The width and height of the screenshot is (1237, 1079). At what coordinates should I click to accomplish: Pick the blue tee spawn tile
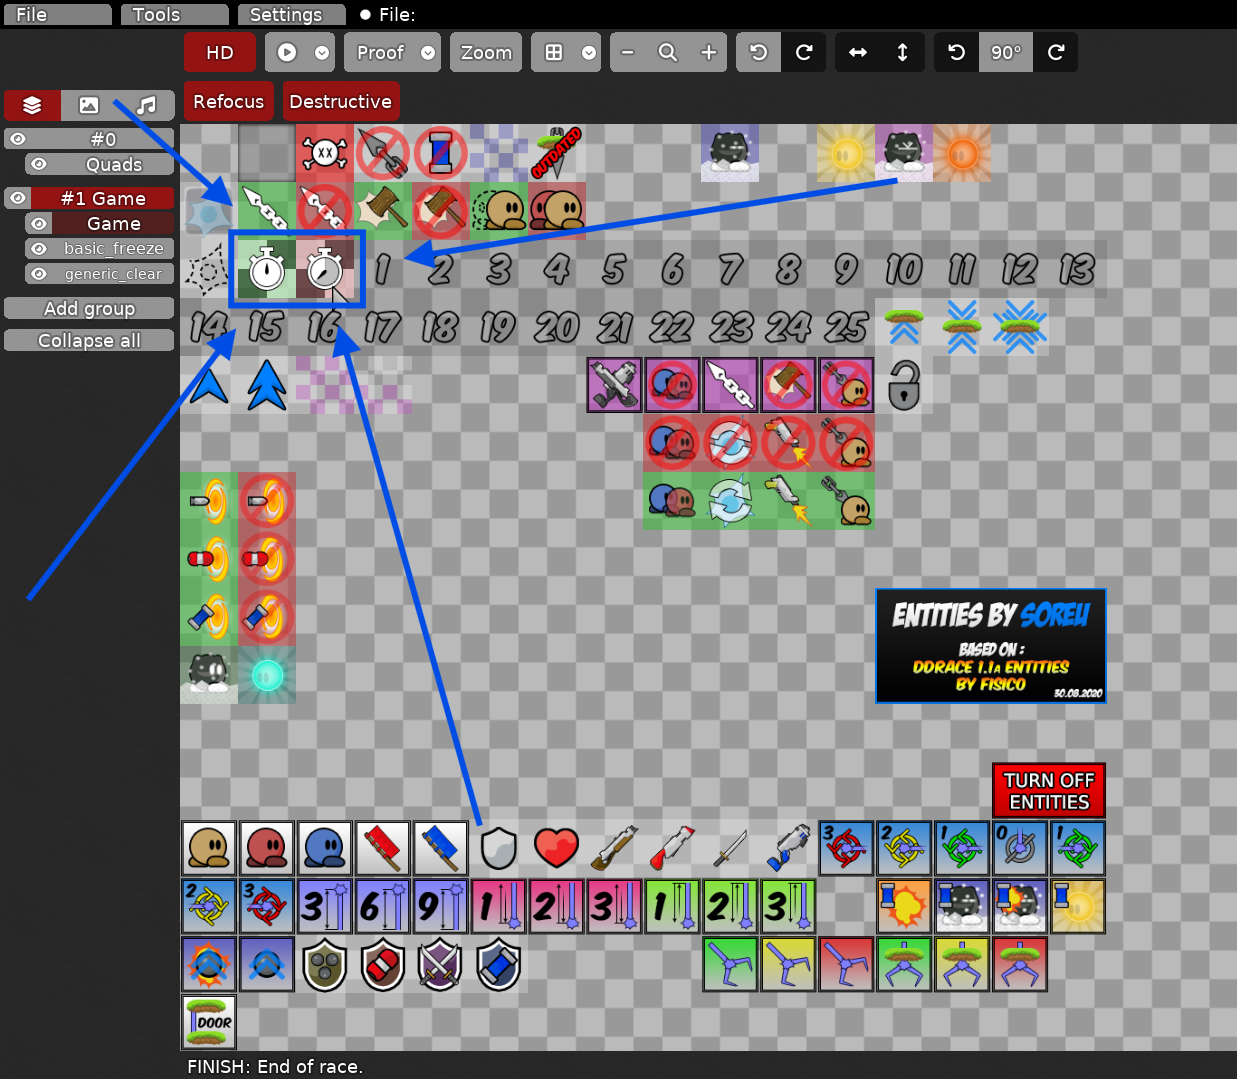click(325, 849)
